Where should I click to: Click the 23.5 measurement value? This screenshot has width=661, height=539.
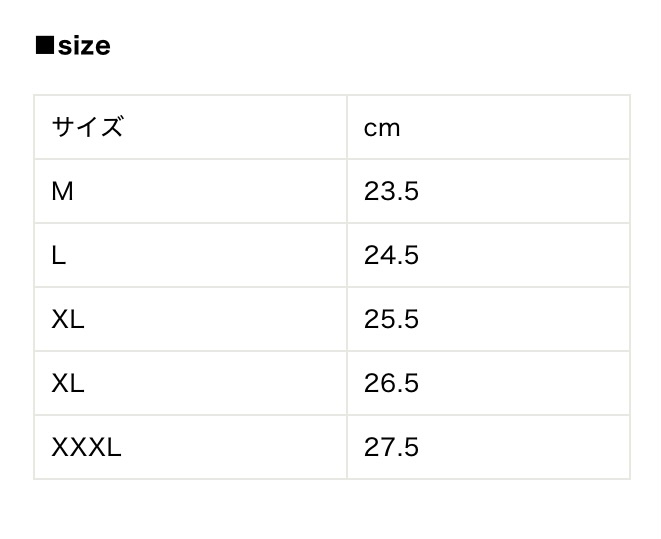[391, 191]
